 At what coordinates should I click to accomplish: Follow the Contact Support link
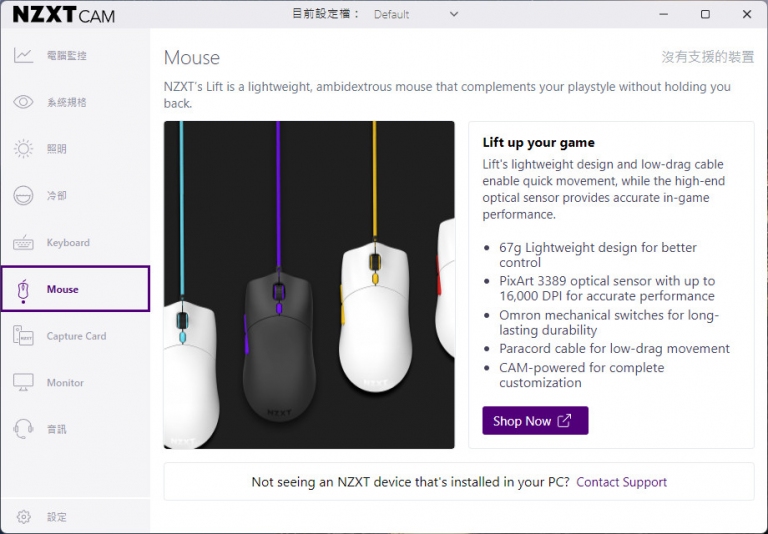(621, 482)
